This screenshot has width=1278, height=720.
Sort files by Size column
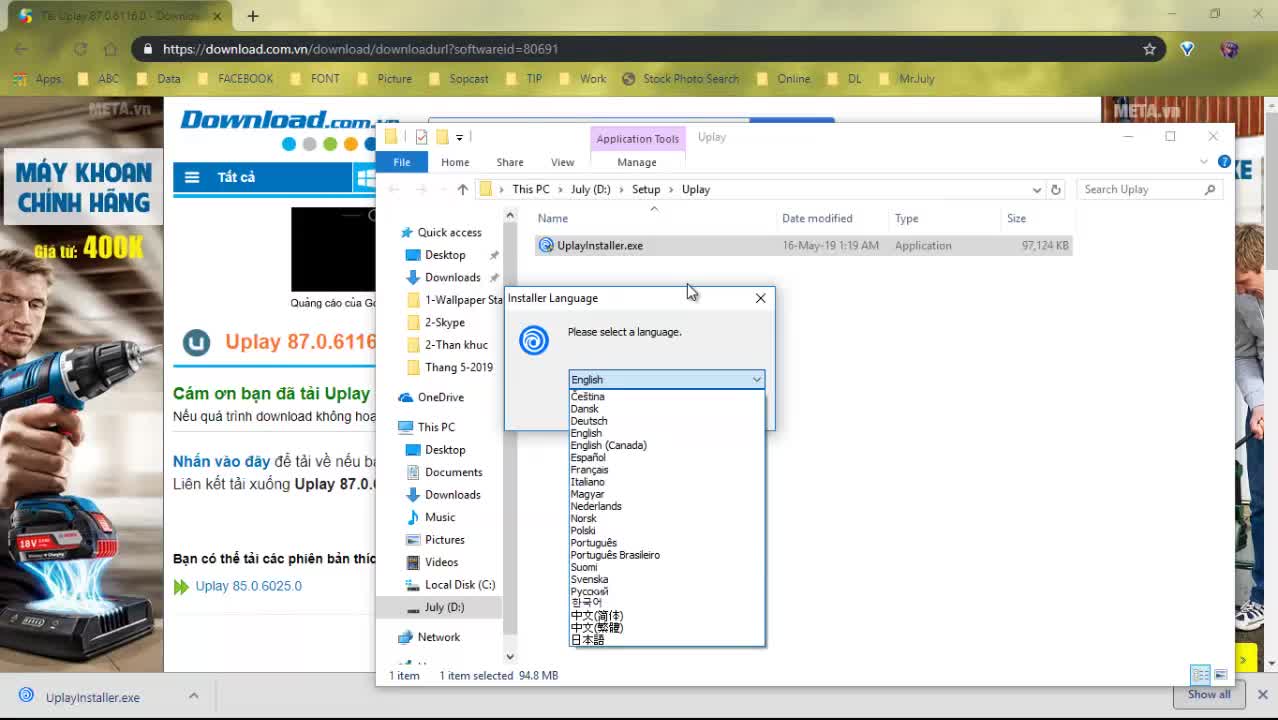click(x=1016, y=218)
